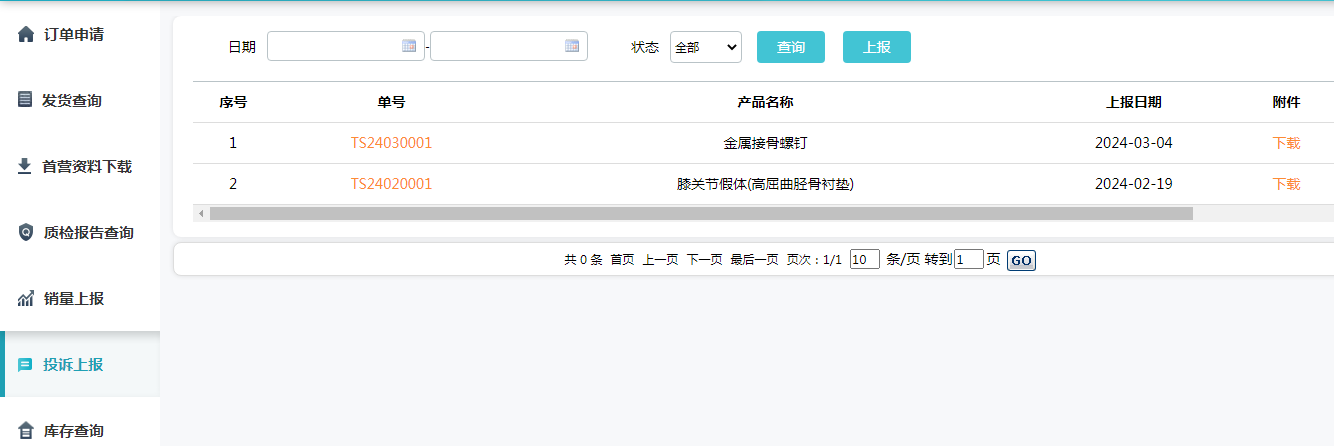Click the 序号 column header

tap(233, 102)
